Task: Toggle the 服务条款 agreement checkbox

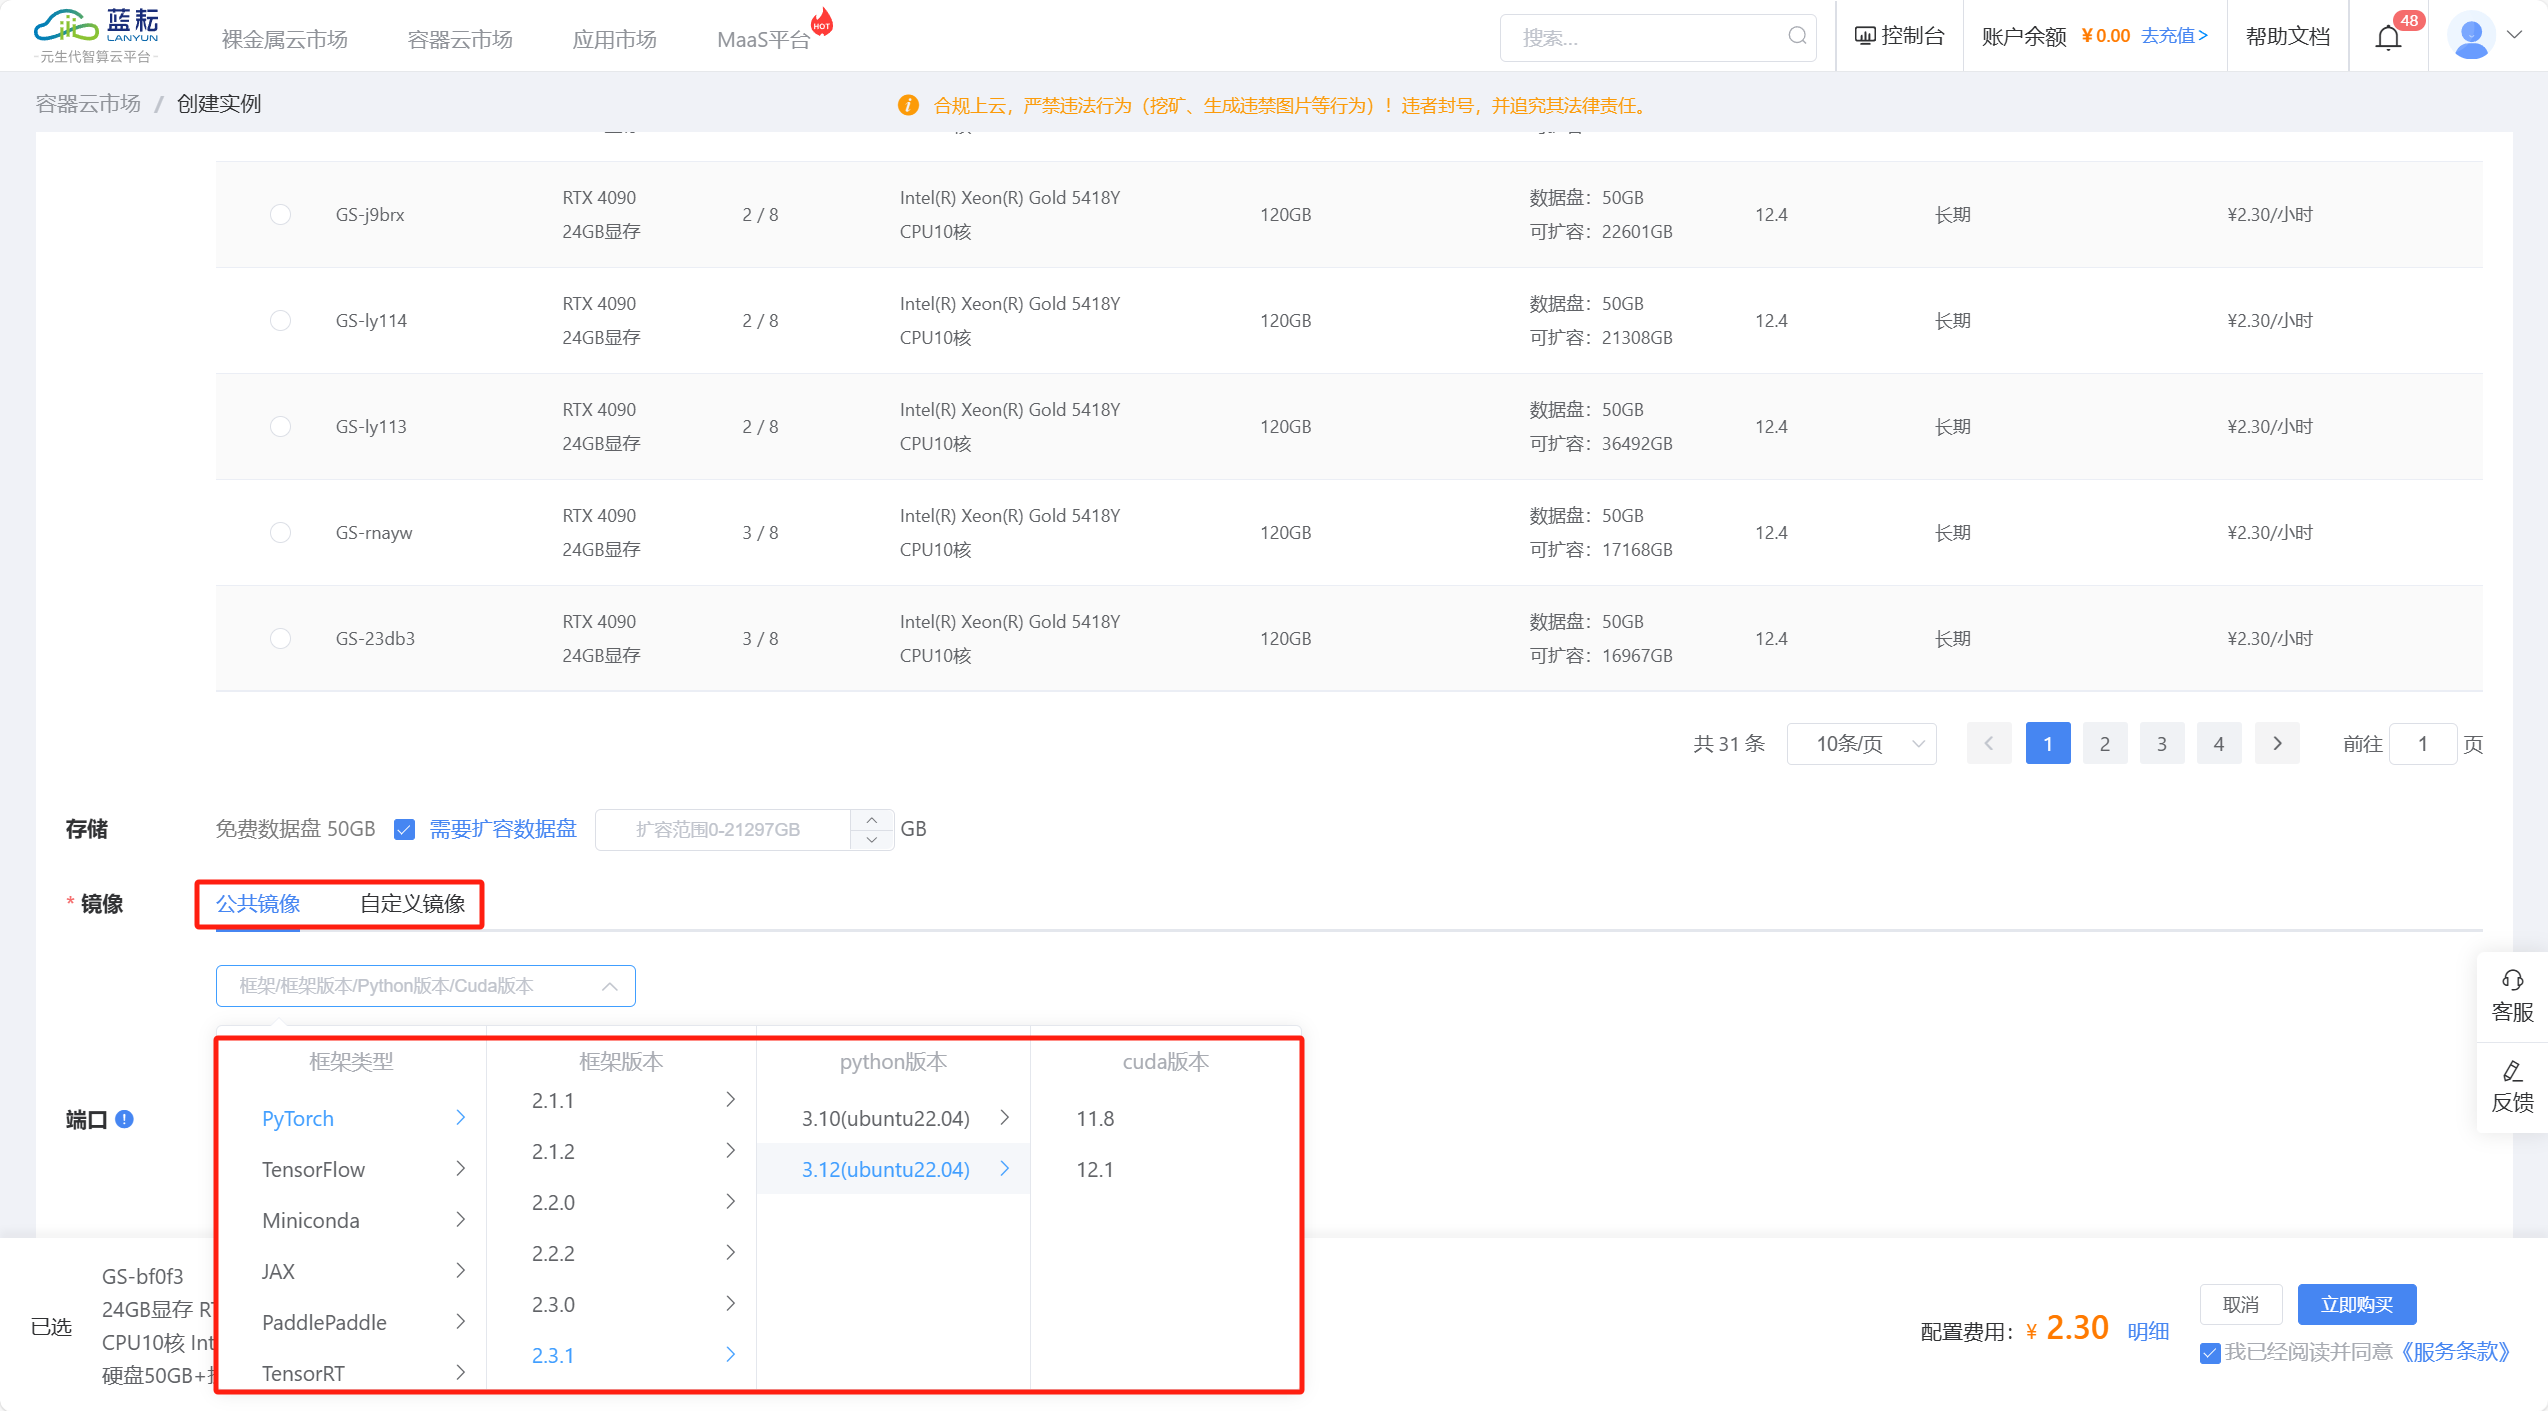Action: tap(2210, 1353)
